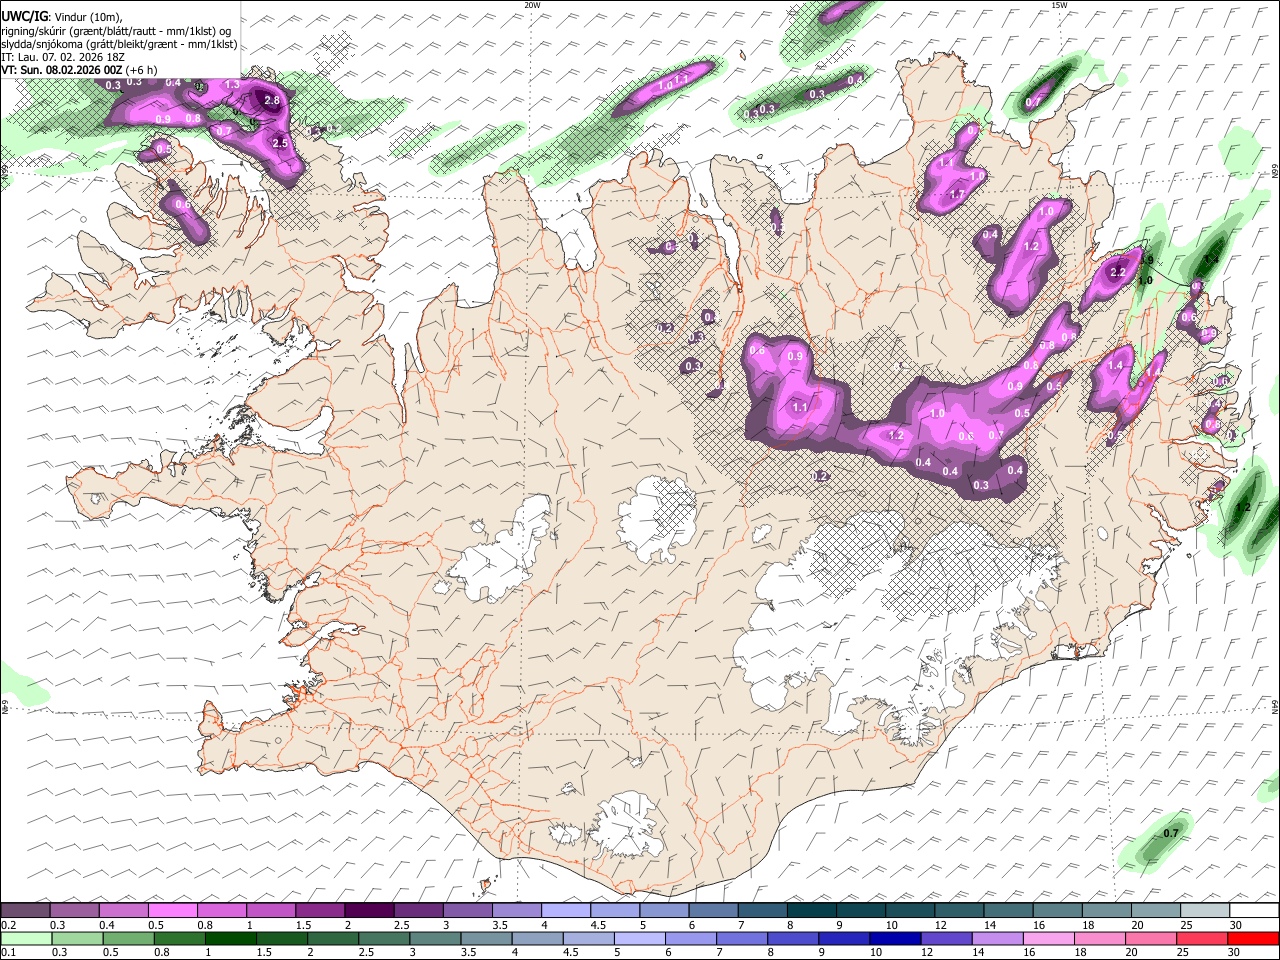The width and height of the screenshot is (1280, 960).
Task: Select the 'rigning/skúrir' legend description line
Action: [x=117, y=31]
